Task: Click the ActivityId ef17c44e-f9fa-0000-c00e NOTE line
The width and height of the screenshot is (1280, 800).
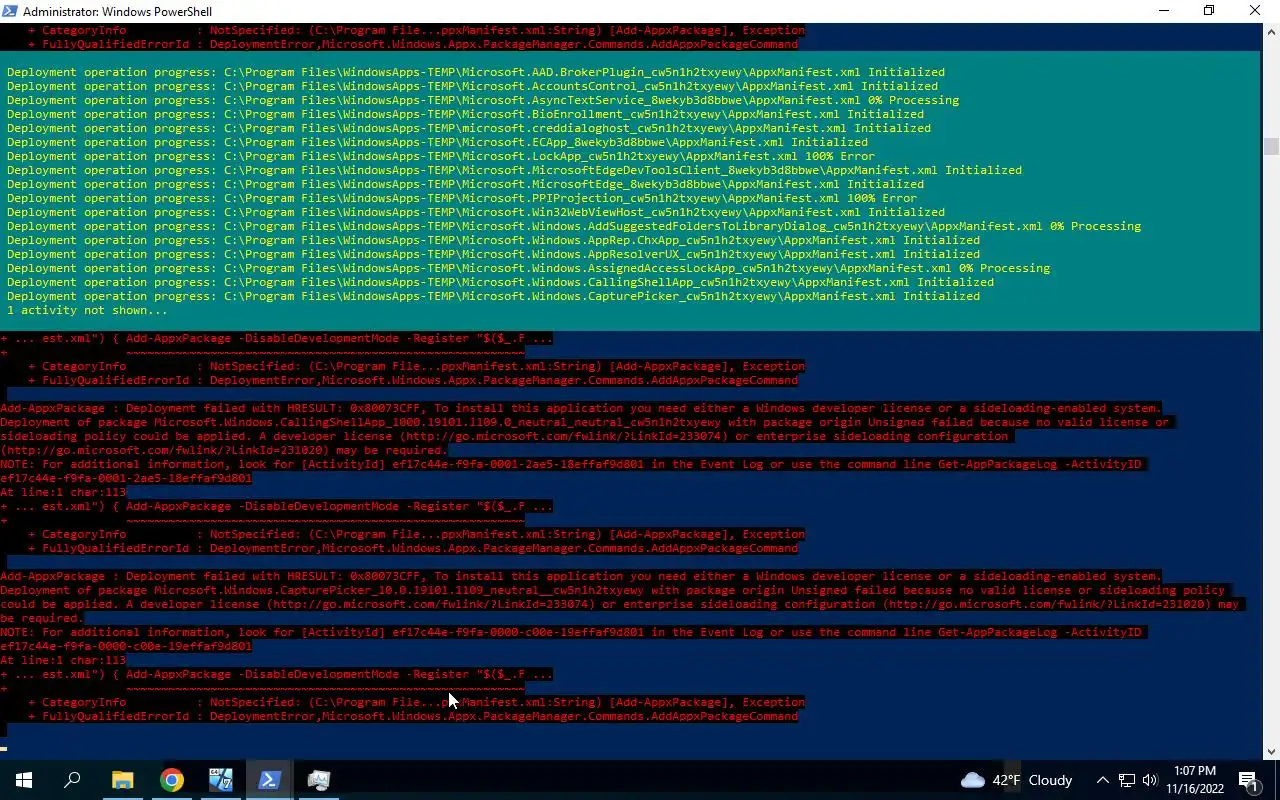Action: [570, 632]
